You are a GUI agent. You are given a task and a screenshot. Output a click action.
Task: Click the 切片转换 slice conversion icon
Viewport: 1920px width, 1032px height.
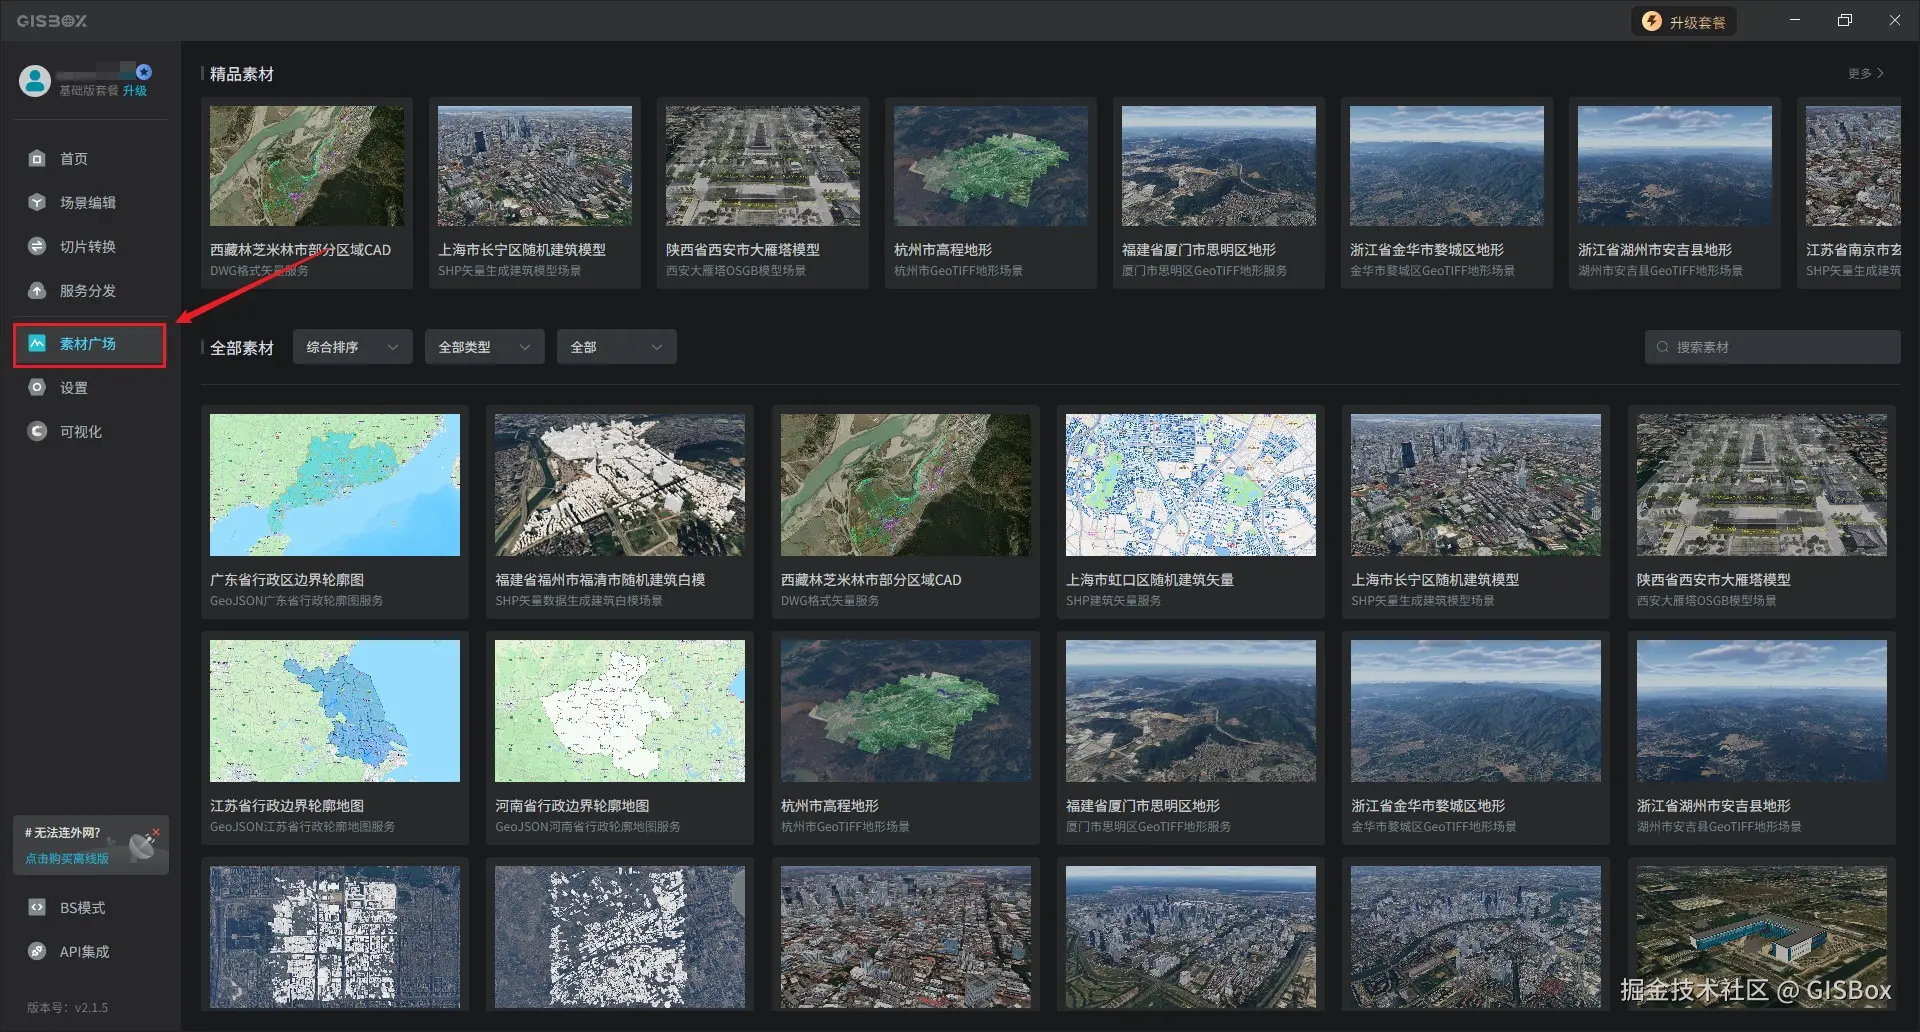[x=37, y=246]
